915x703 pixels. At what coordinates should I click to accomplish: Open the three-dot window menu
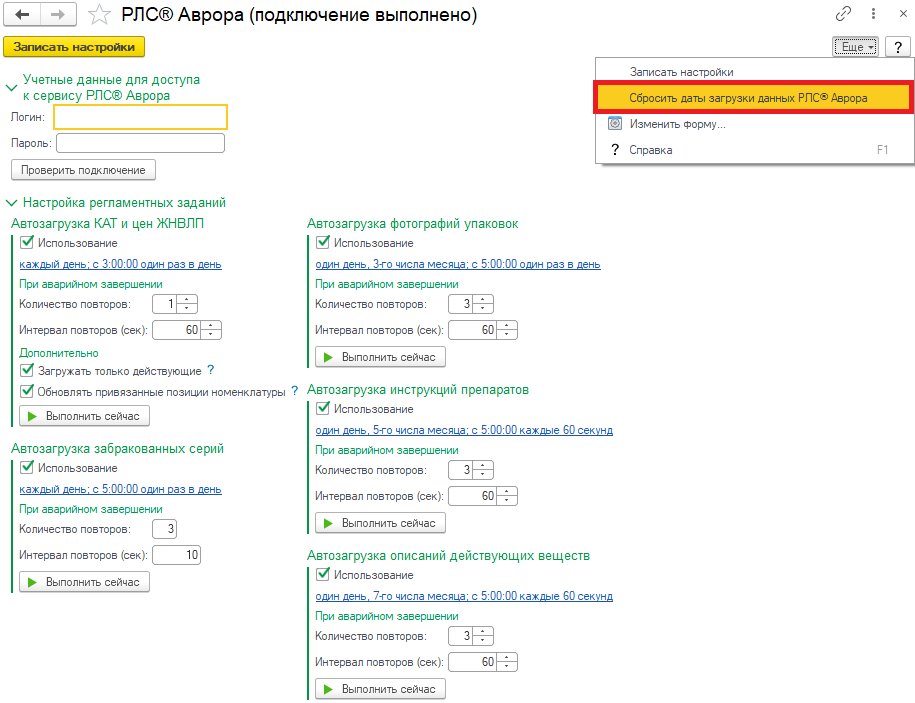(x=873, y=14)
